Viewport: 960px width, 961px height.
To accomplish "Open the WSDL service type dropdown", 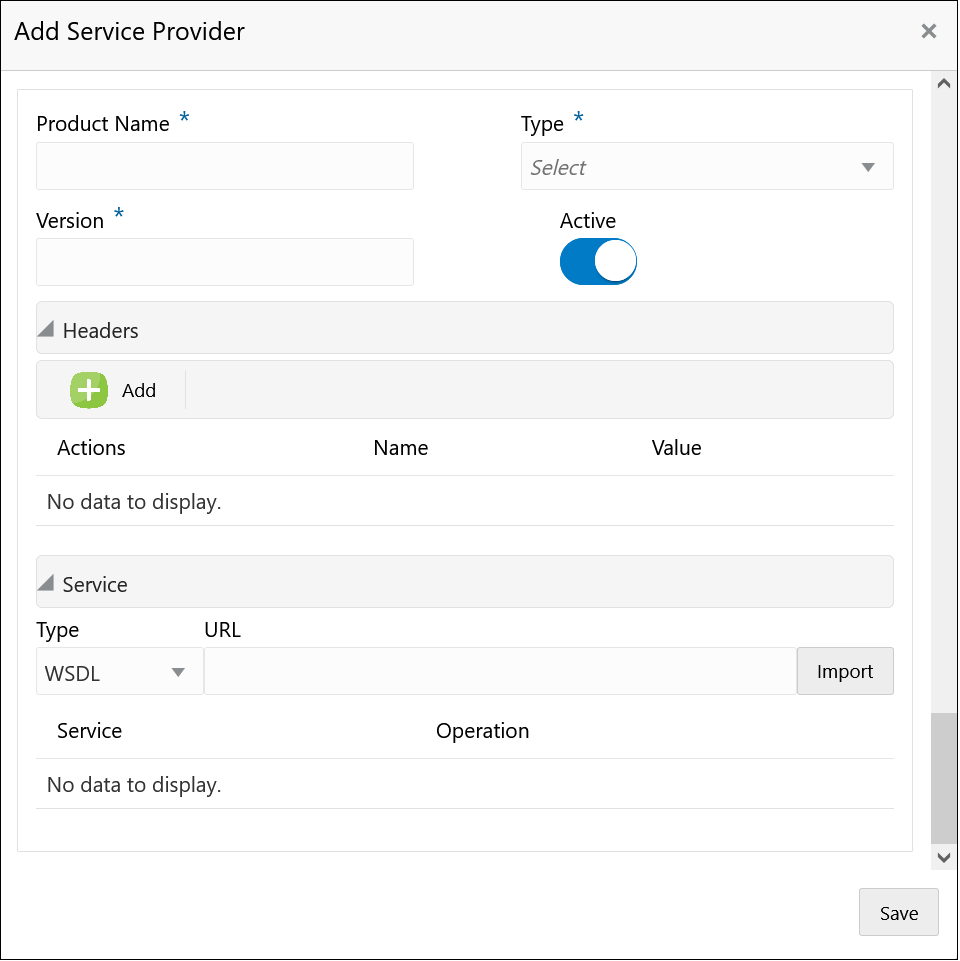I will pyautogui.click(x=119, y=672).
